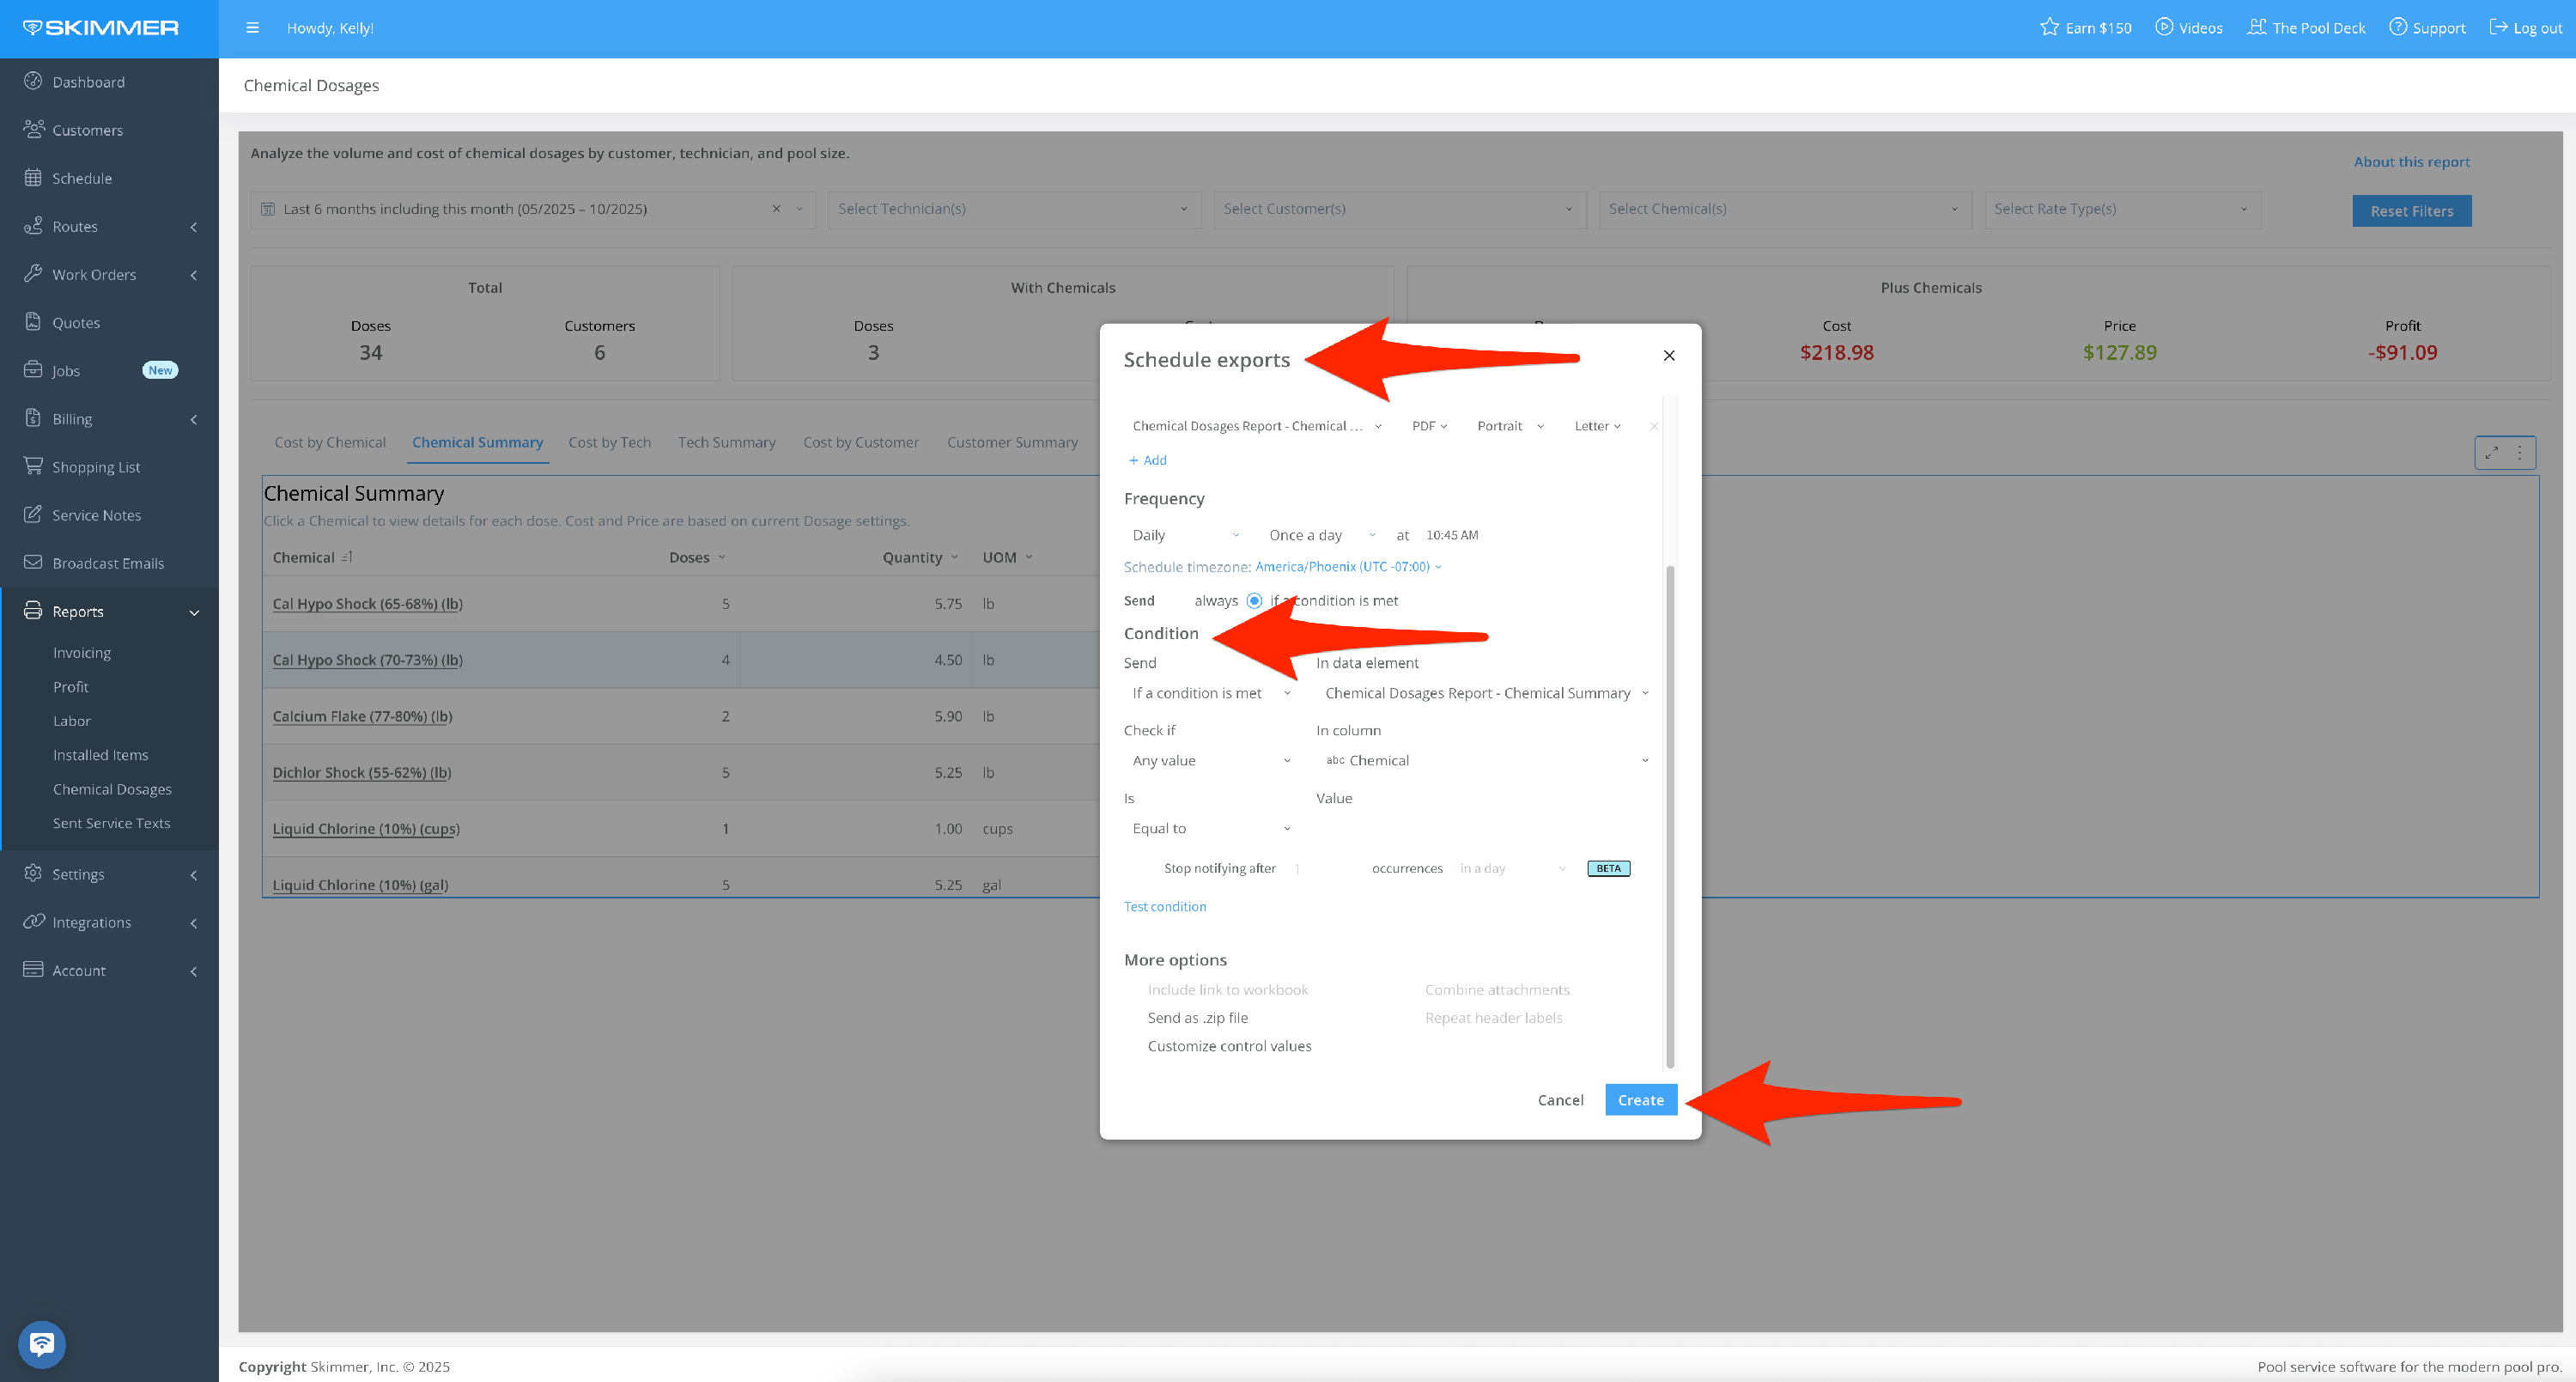Click the Shopping List cart icon
Viewport: 2576px width, 1382px height.
click(x=33, y=466)
